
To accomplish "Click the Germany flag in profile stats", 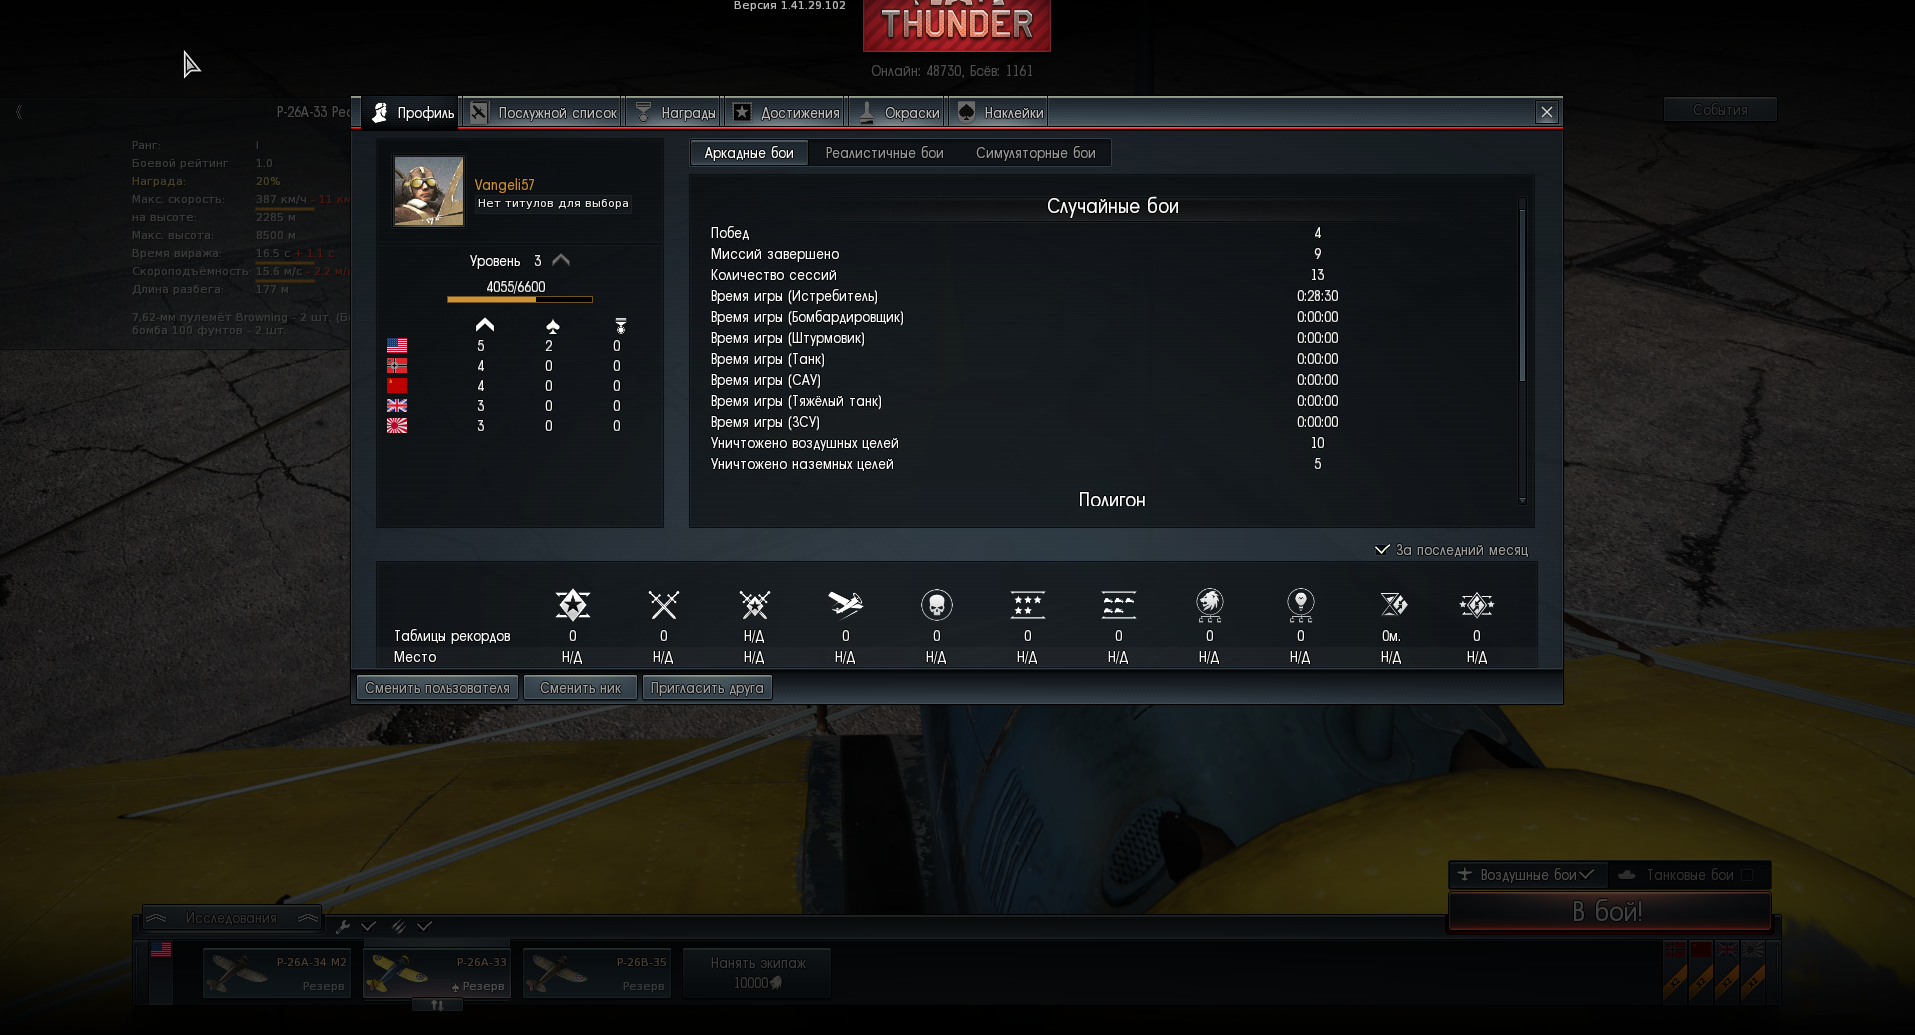I will click(397, 365).
